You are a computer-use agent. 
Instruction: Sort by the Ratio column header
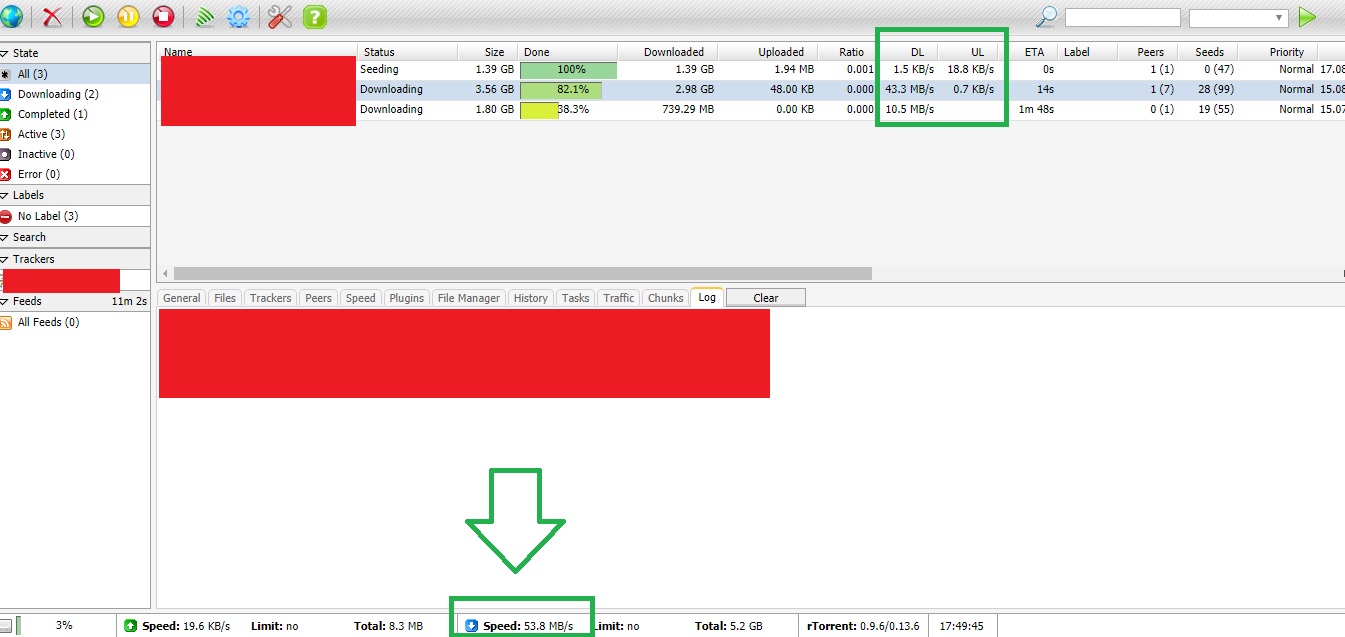point(848,52)
